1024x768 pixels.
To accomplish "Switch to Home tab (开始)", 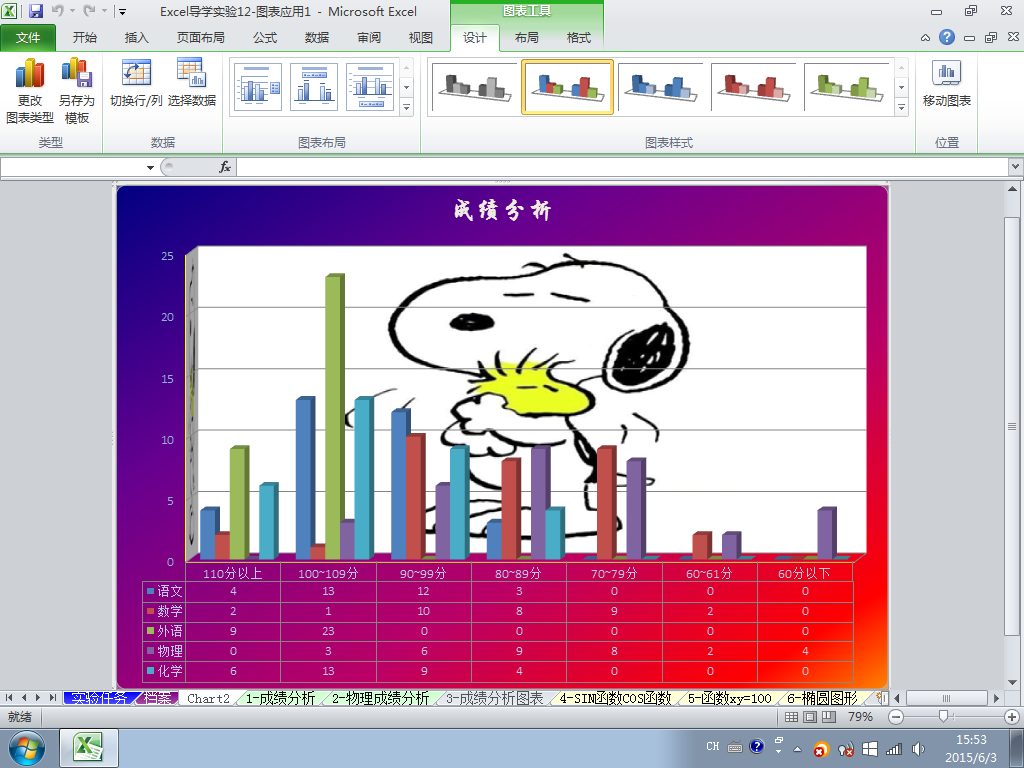I will [x=84, y=38].
